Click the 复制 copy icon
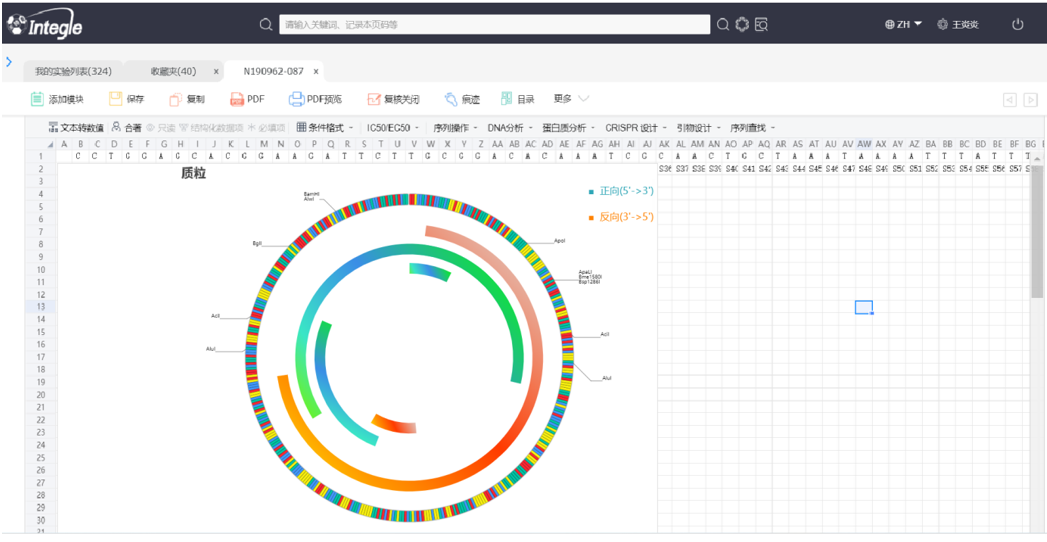This screenshot has width=1047, height=542. point(175,99)
